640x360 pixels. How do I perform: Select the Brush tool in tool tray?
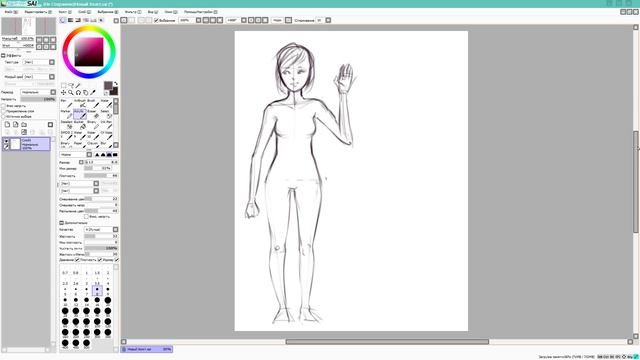pos(92,103)
